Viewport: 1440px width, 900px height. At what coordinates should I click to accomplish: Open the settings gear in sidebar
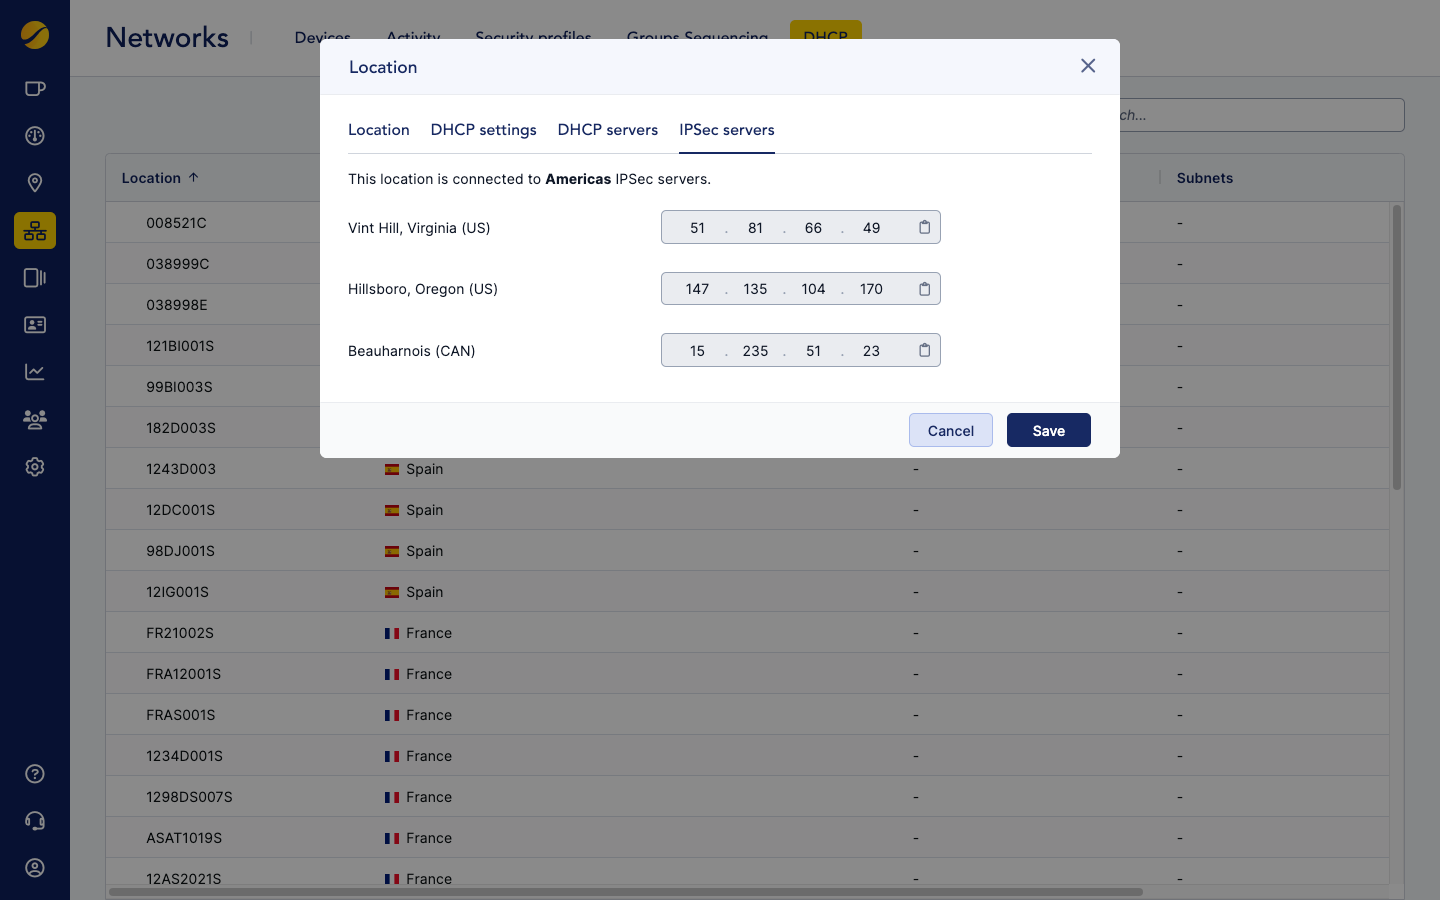35,467
